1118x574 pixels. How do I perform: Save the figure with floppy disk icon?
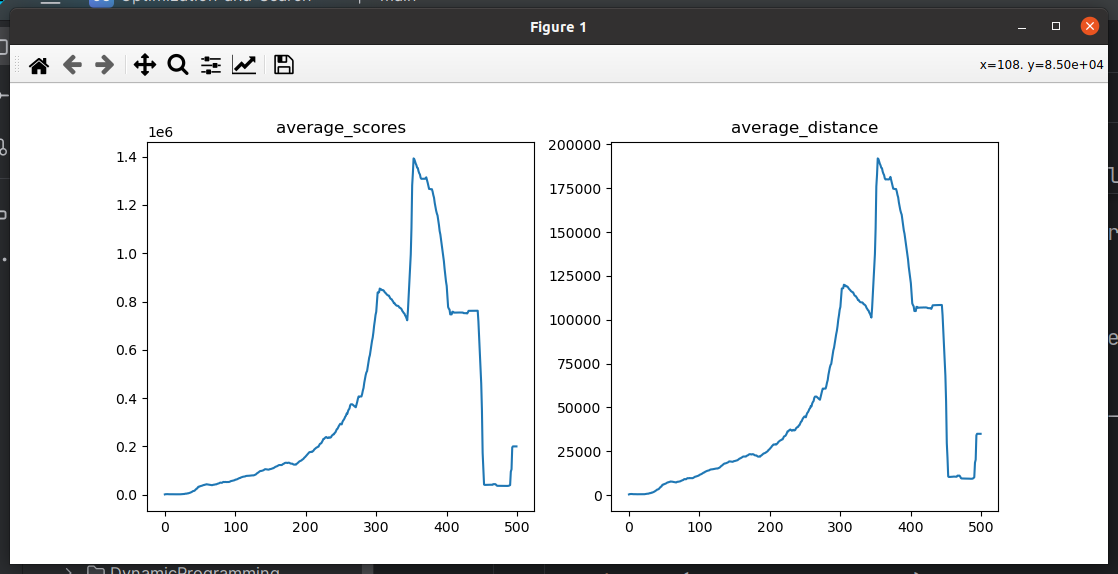coord(284,65)
